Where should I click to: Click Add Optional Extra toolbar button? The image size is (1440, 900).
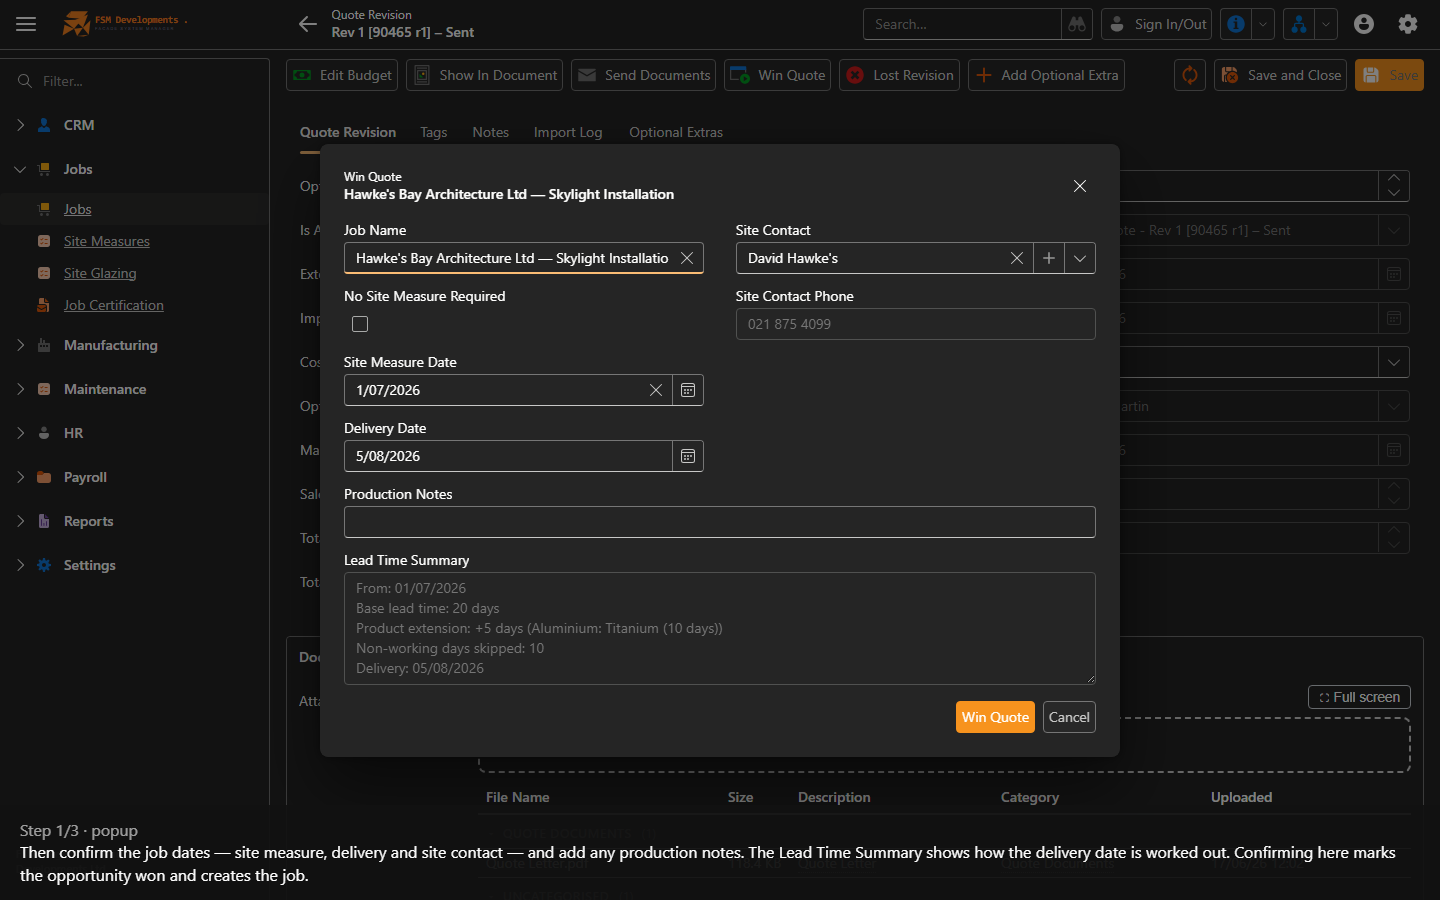pos(1047,75)
